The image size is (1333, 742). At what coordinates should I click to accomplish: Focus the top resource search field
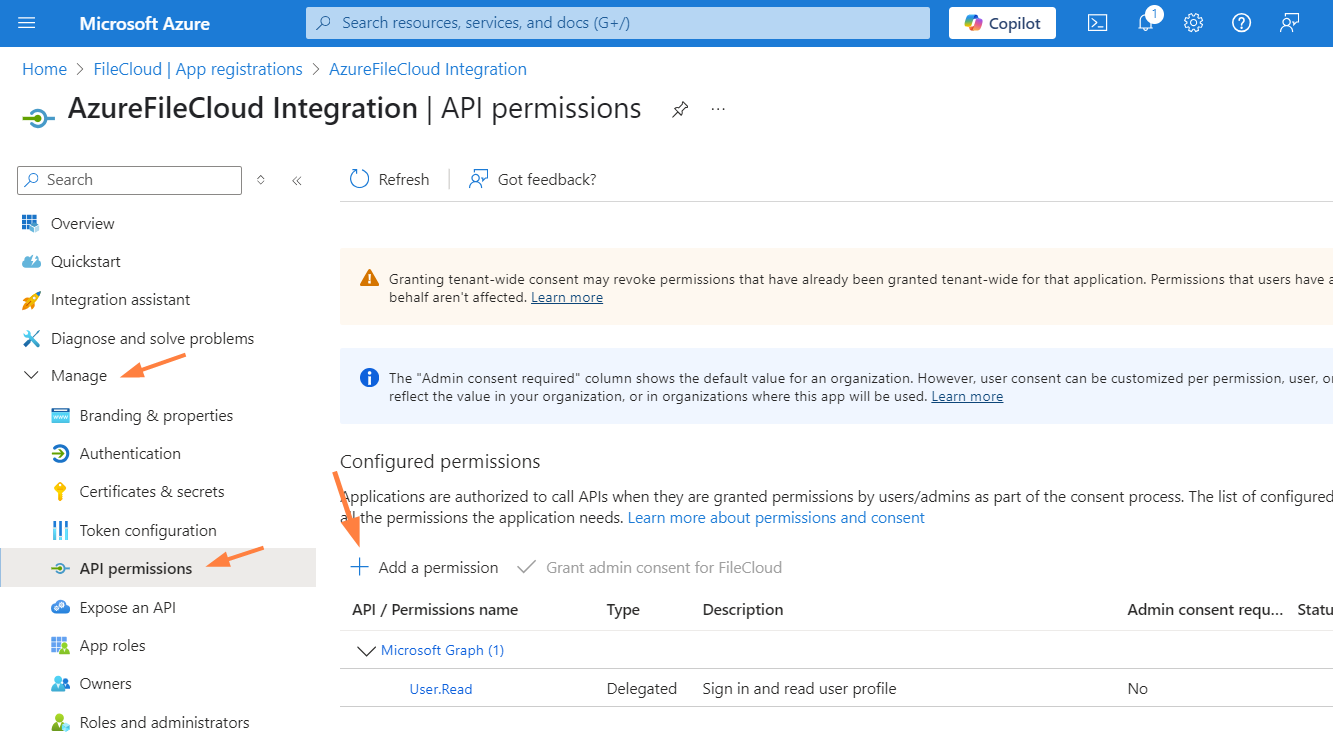coord(618,23)
